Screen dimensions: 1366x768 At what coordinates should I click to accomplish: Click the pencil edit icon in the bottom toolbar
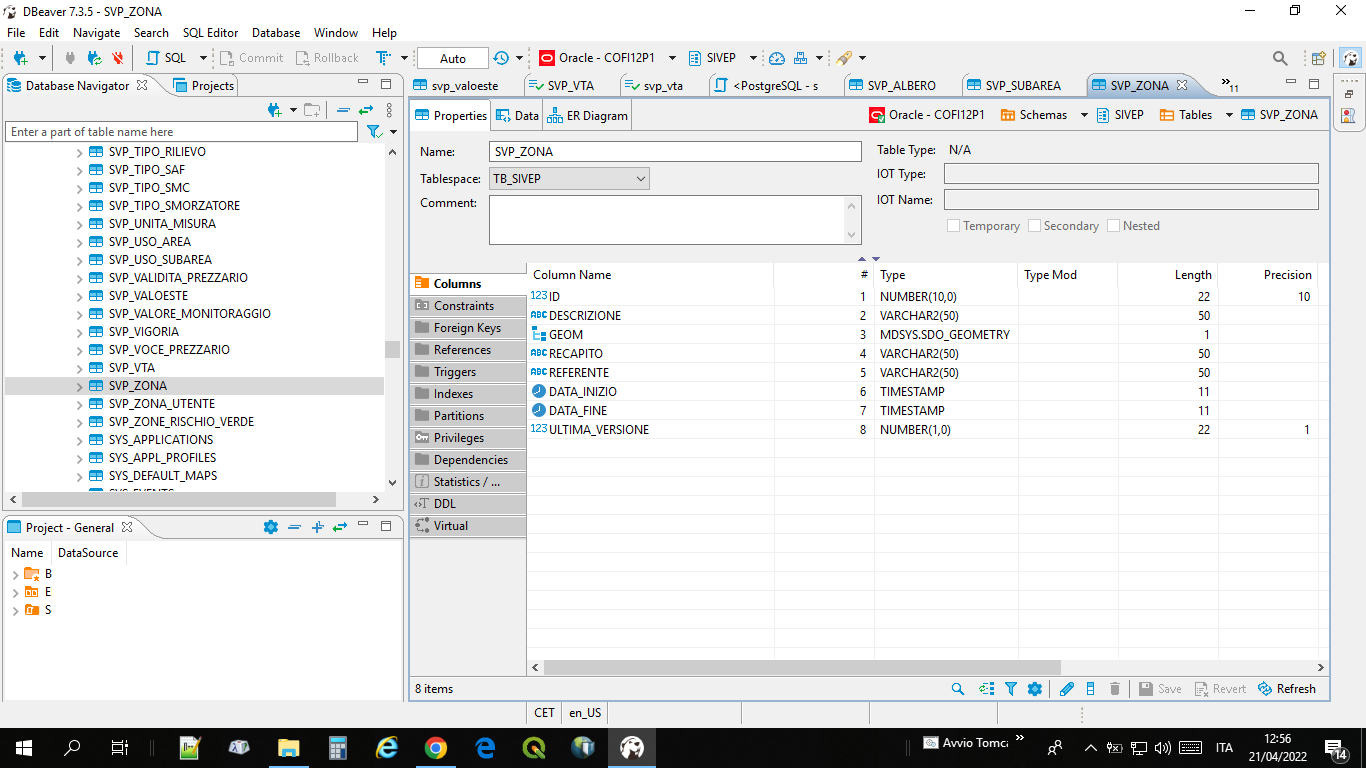pyautogui.click(x=1067, y=688)
